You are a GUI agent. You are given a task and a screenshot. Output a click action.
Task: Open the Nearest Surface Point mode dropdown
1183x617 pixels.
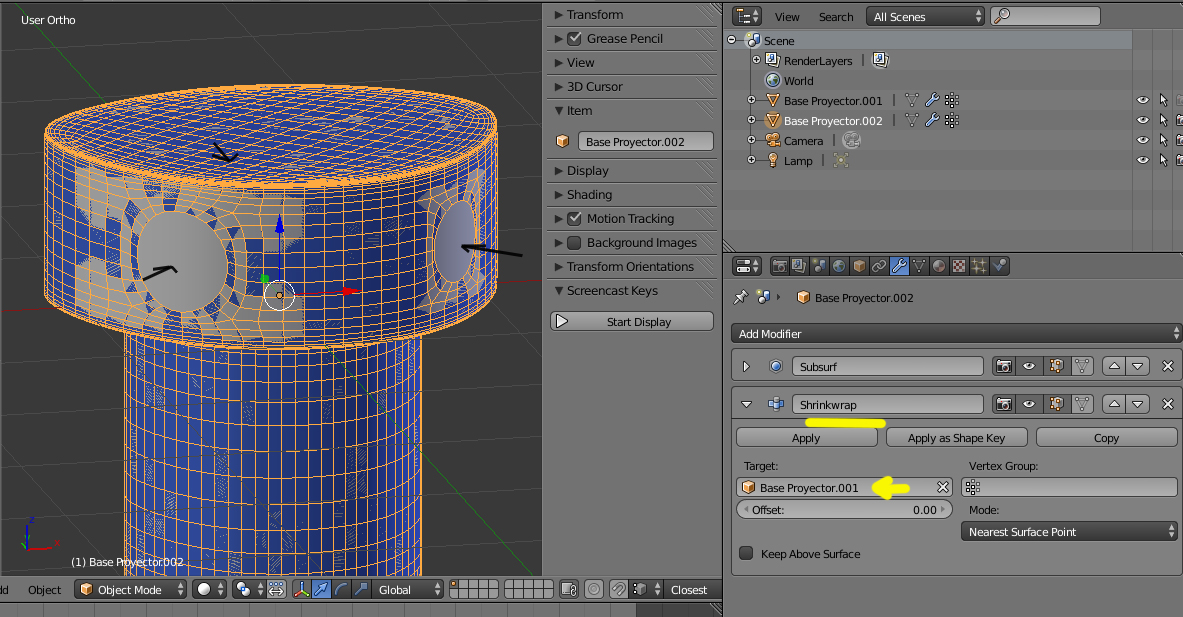1069,532
